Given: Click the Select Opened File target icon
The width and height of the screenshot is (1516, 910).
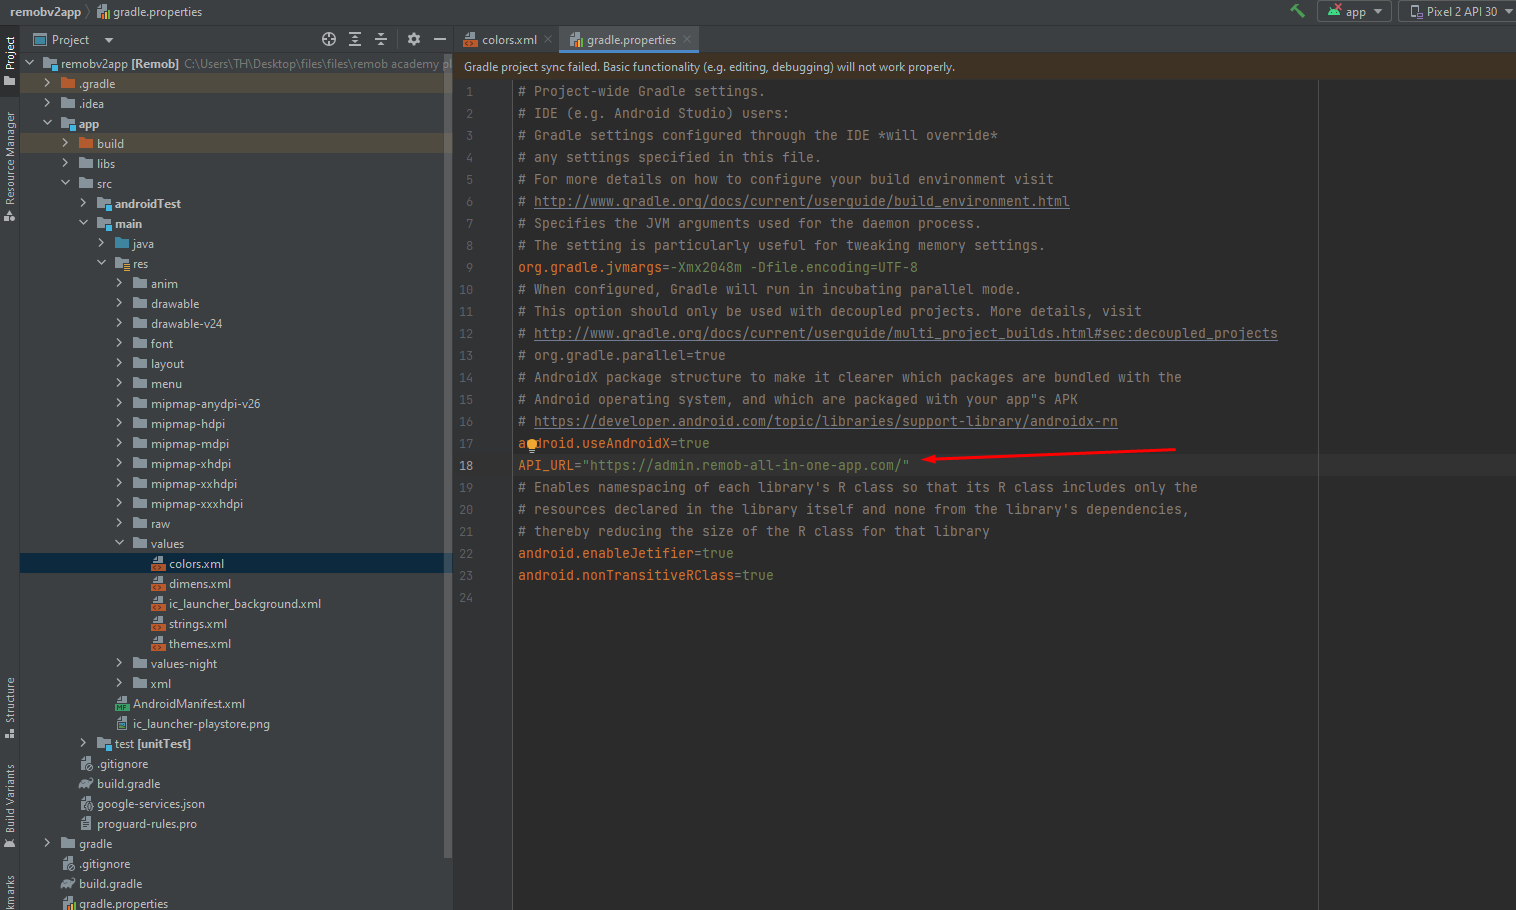Looking at the screenshot, I should [329, 39].
